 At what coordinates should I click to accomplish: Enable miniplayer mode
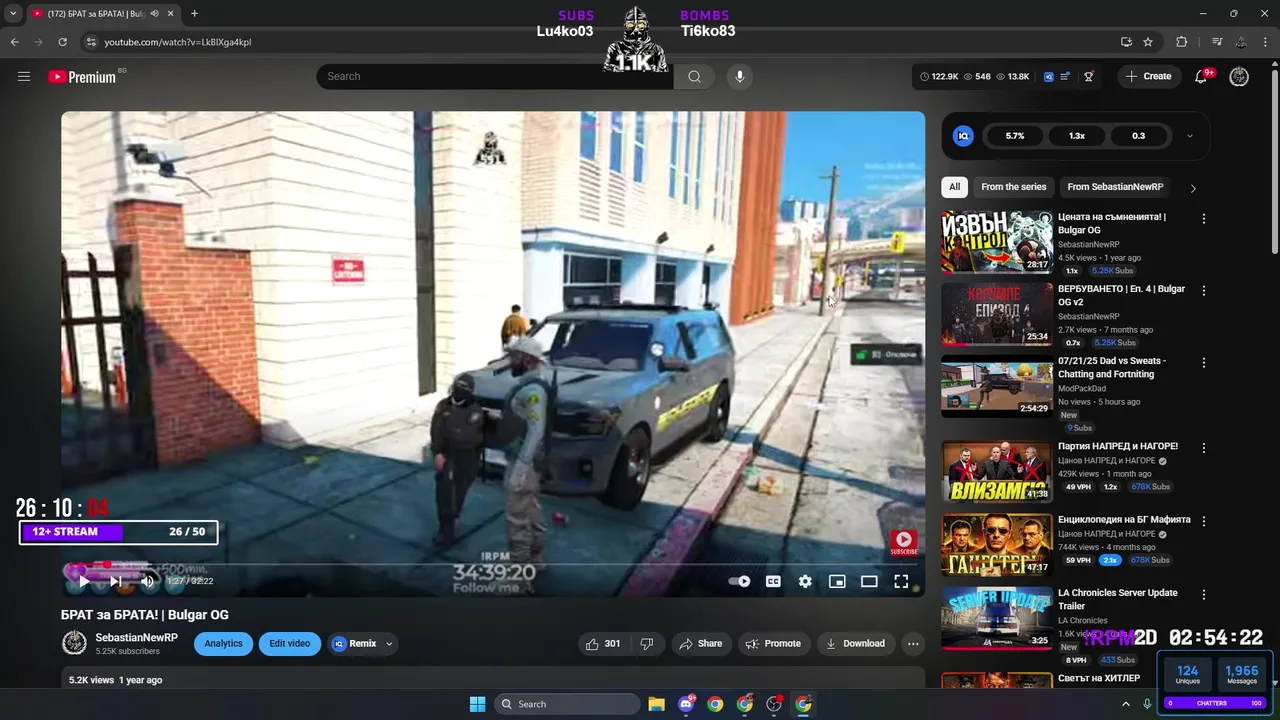coord(837,581)
